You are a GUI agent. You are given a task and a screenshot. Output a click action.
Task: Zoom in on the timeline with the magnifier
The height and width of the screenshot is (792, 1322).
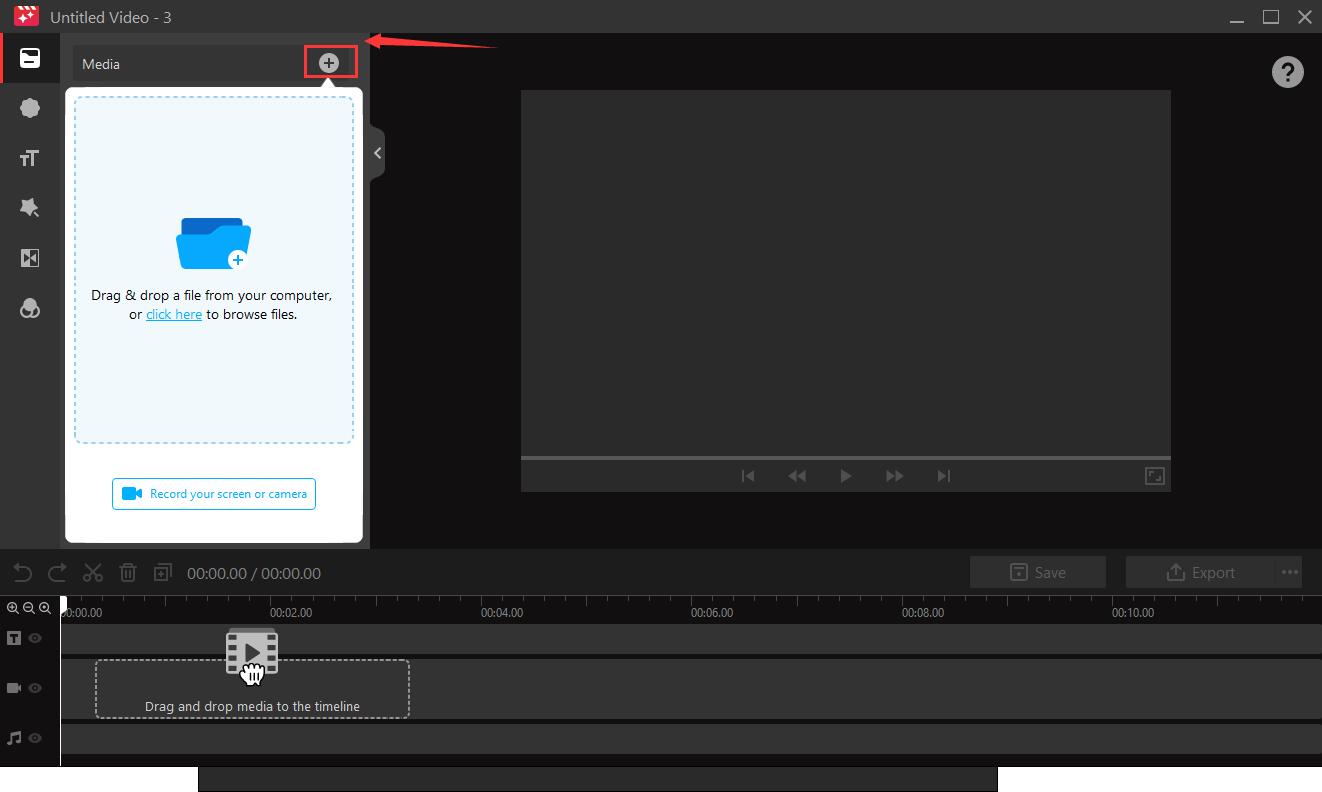click(14, 607)
